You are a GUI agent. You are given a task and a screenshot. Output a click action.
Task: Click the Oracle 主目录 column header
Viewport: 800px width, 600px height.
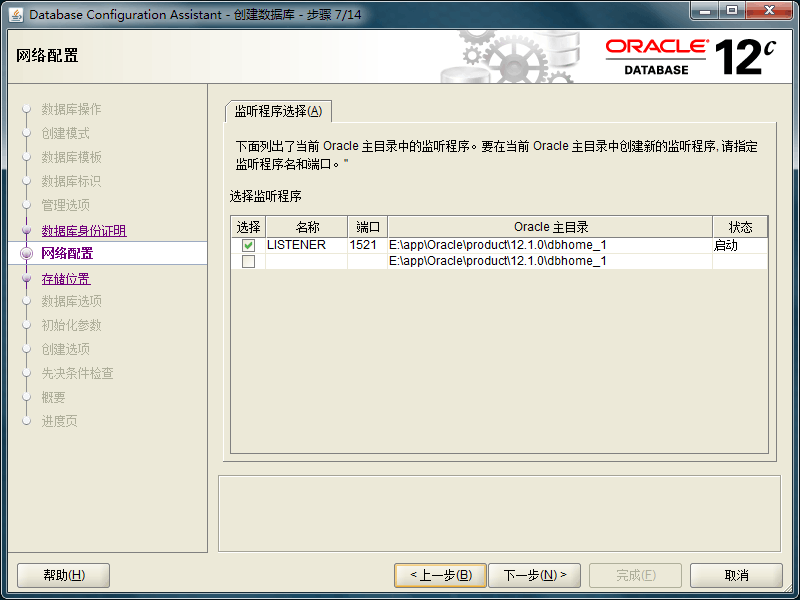(x=550, y=227)
